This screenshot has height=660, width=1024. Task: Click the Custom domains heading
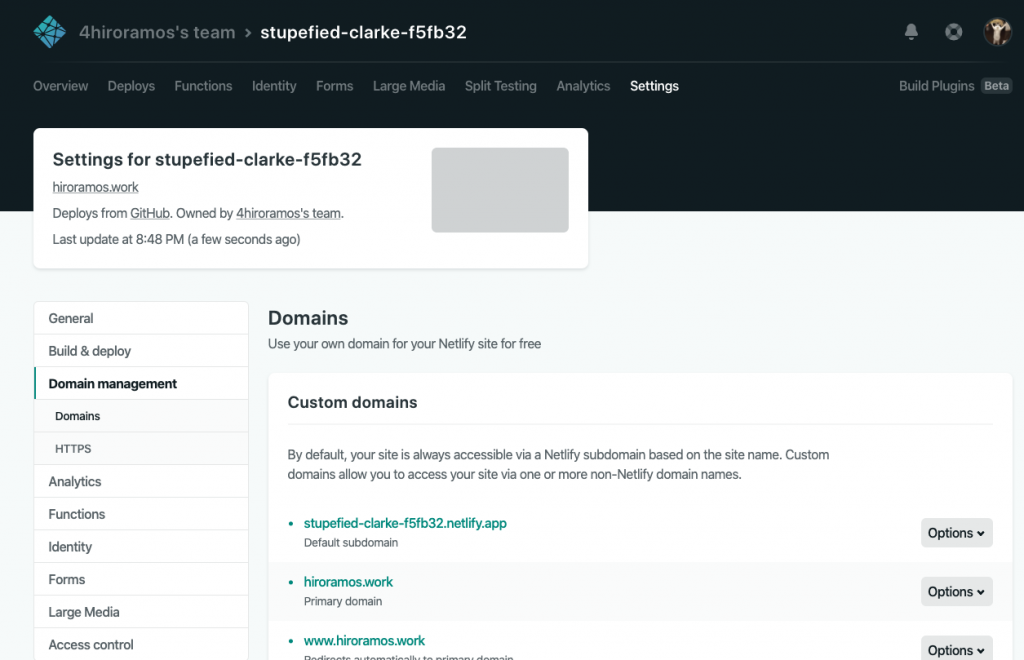coord(352,402)
